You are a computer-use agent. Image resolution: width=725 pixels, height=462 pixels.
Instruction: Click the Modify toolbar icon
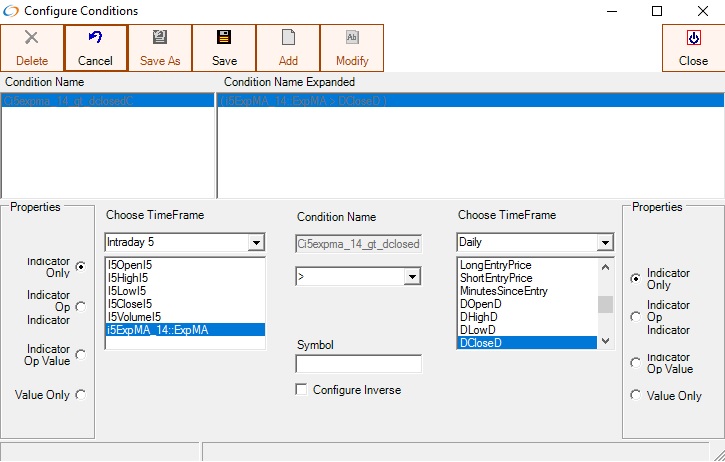coord(352,38)
